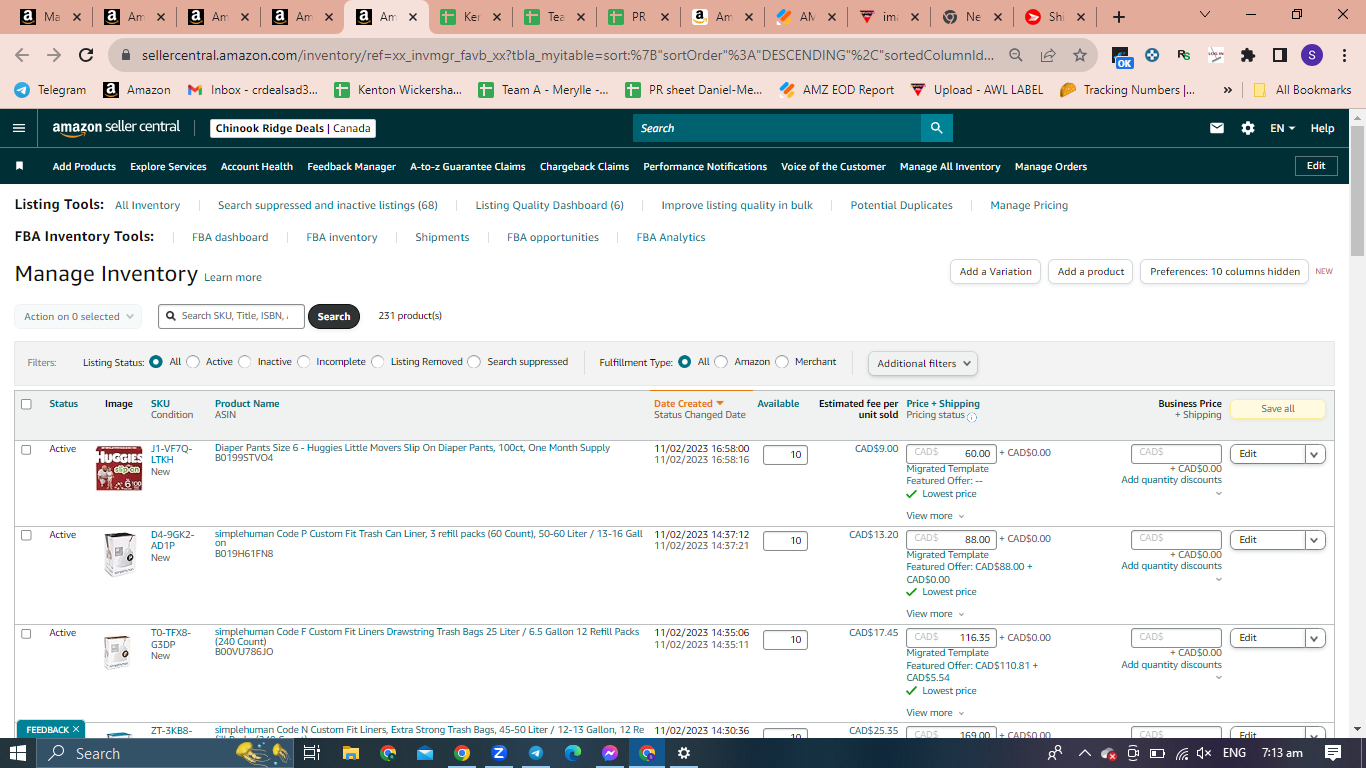The image size is (1366, 768).
Task: Open the Manage Orders menu item
Action: (1051, 166)
